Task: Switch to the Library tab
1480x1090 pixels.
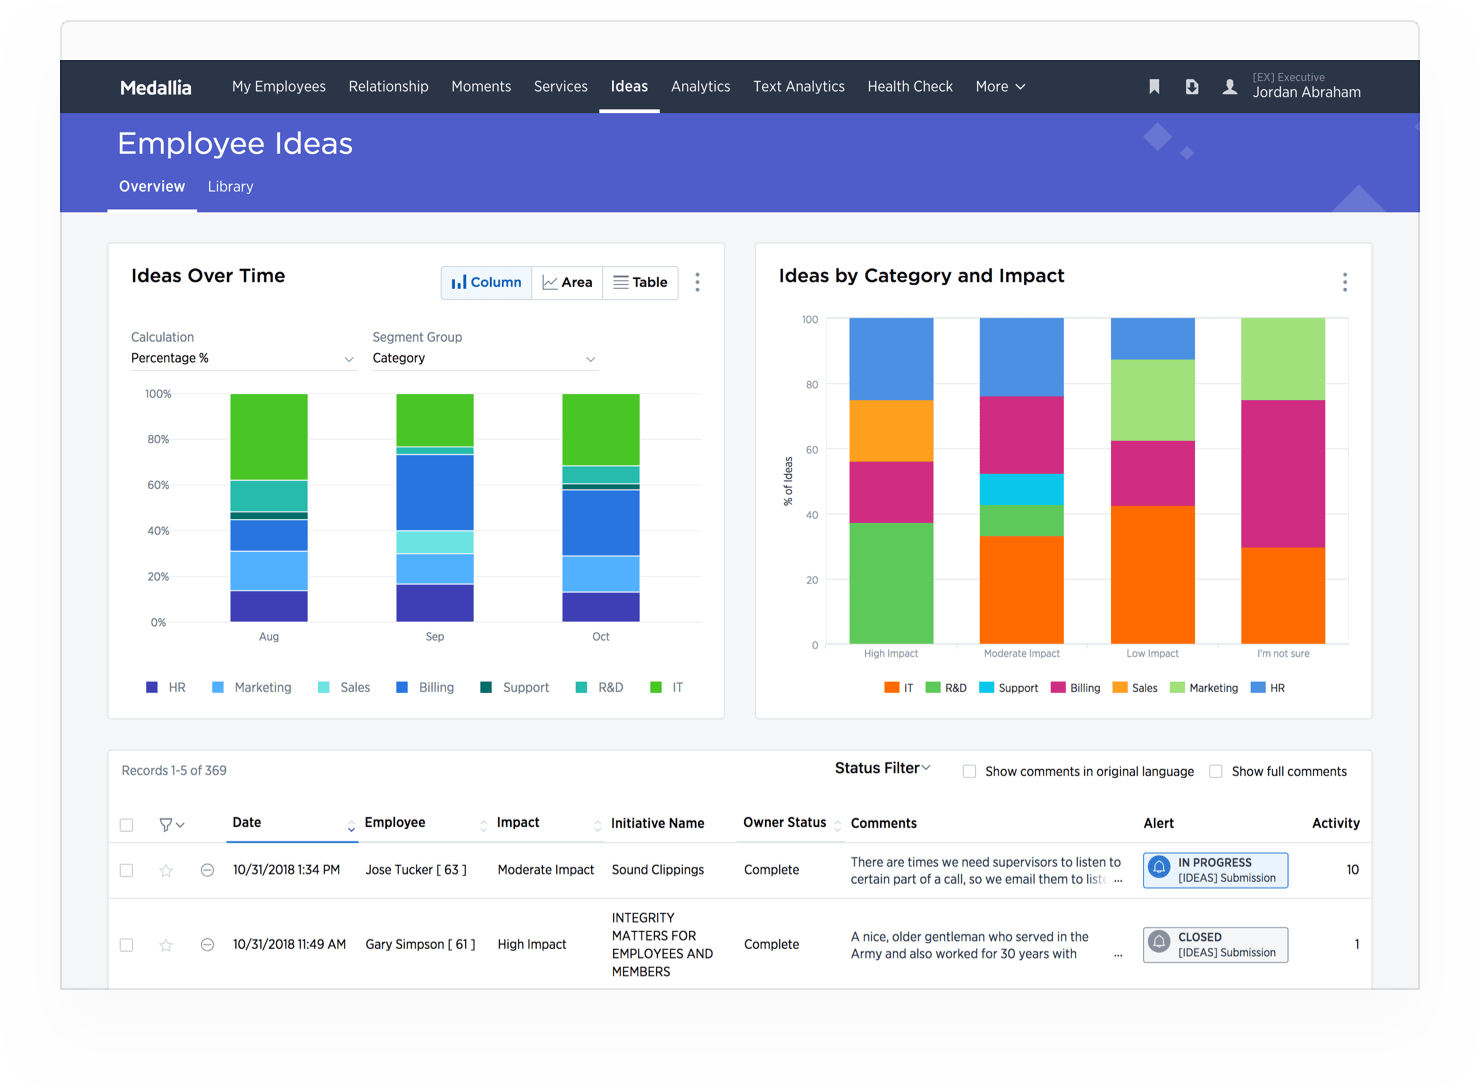Action: [x=230, y=187]
